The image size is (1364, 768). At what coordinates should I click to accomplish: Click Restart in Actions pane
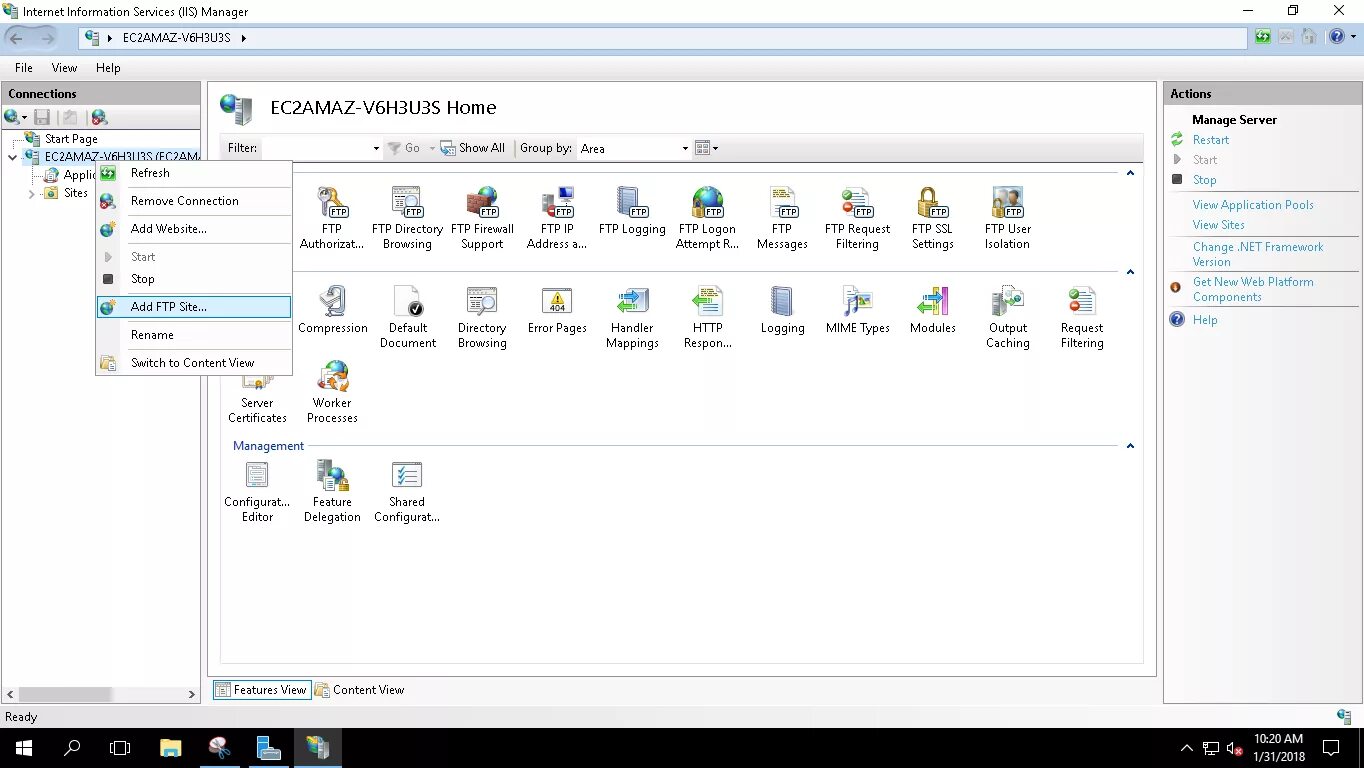coord(1210,140)
